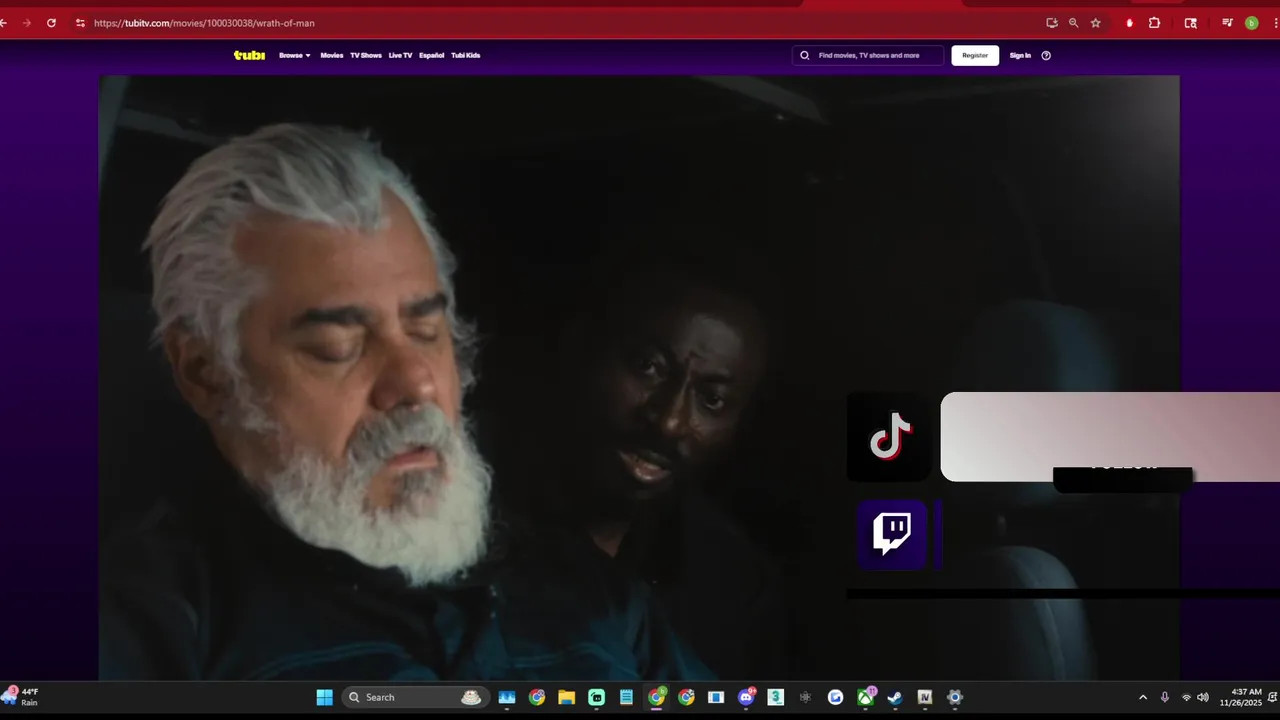Open the volume speaker tray icon

pyautogui.click(x=1203, y=697)
